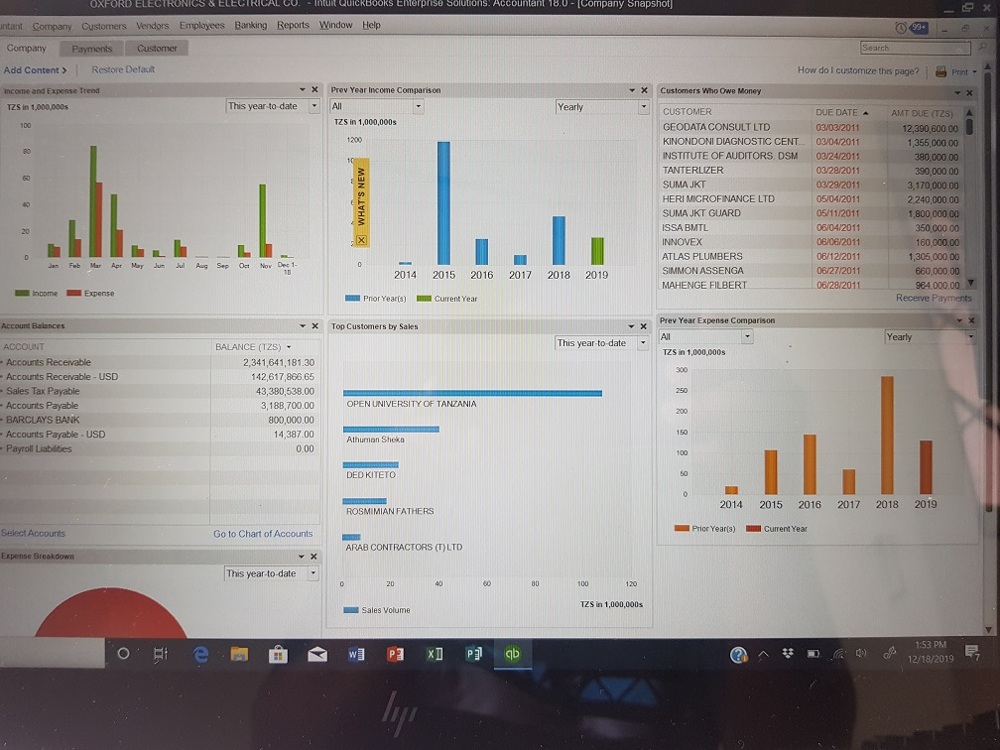Open PowerPoint from the taskbar
Screen dimensions: 1000x750
[x=395, y=654]
